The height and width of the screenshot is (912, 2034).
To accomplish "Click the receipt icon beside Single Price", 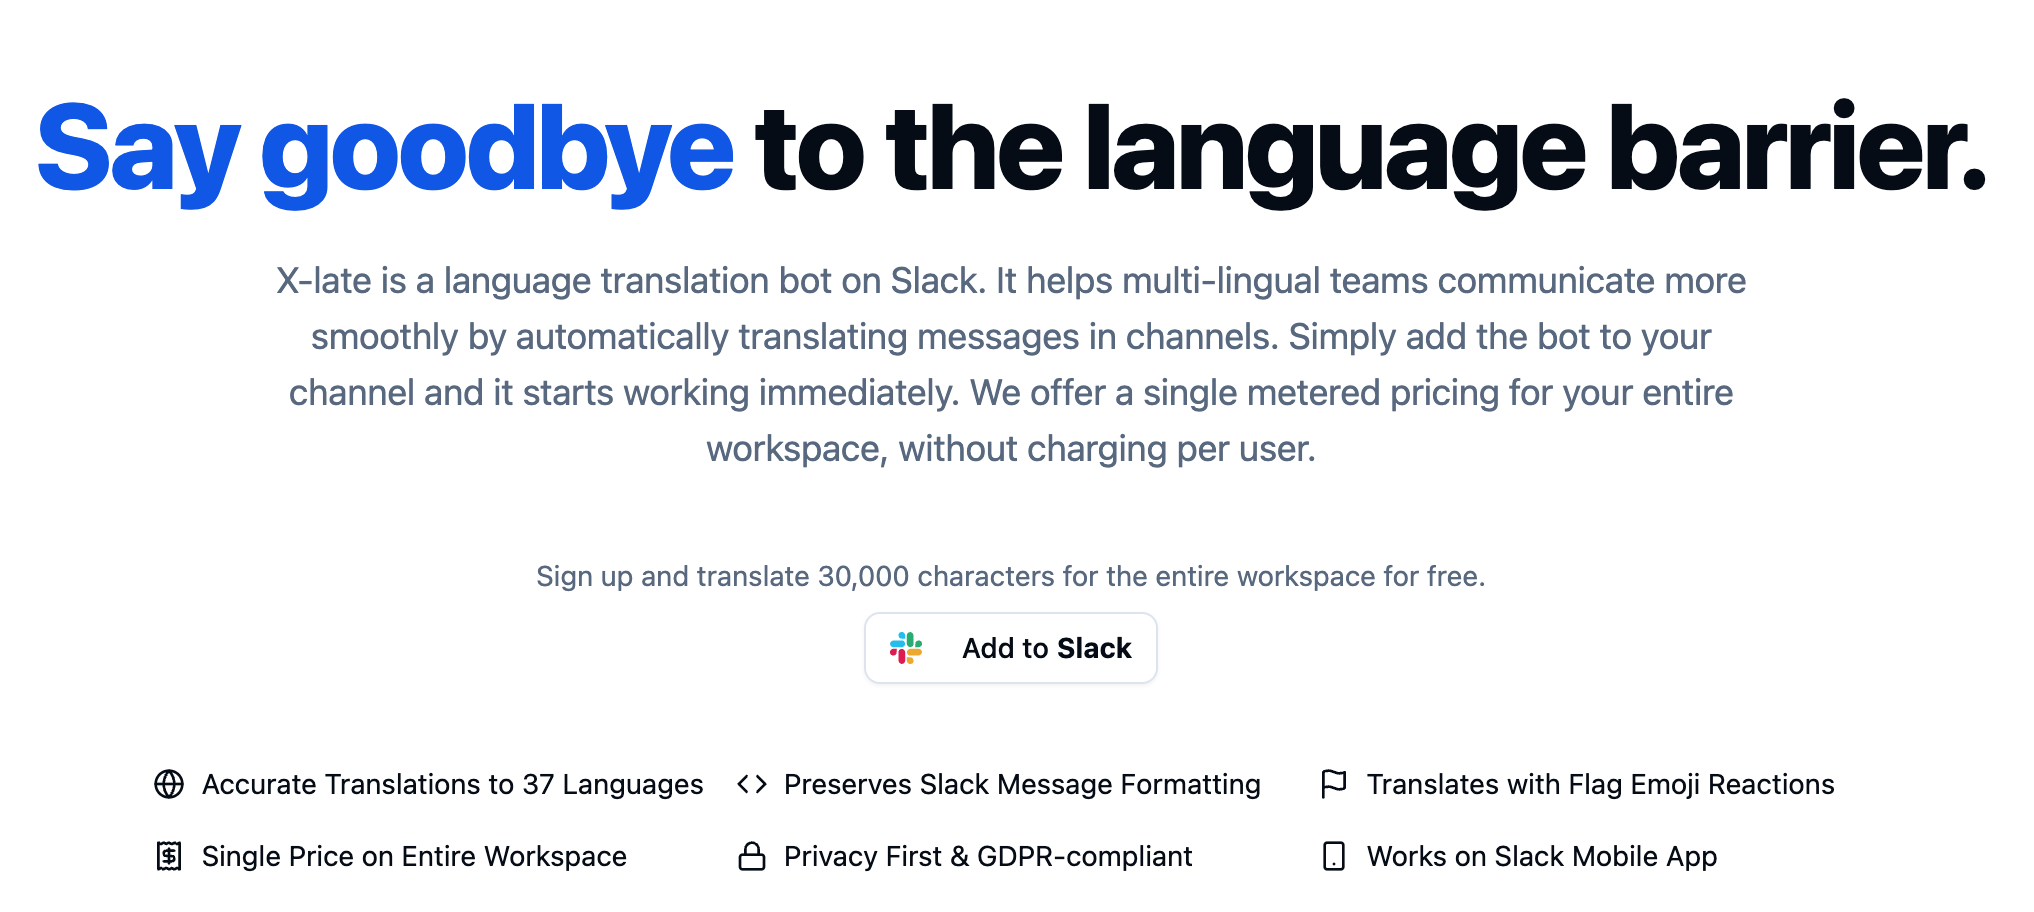I will pos(169,856).
